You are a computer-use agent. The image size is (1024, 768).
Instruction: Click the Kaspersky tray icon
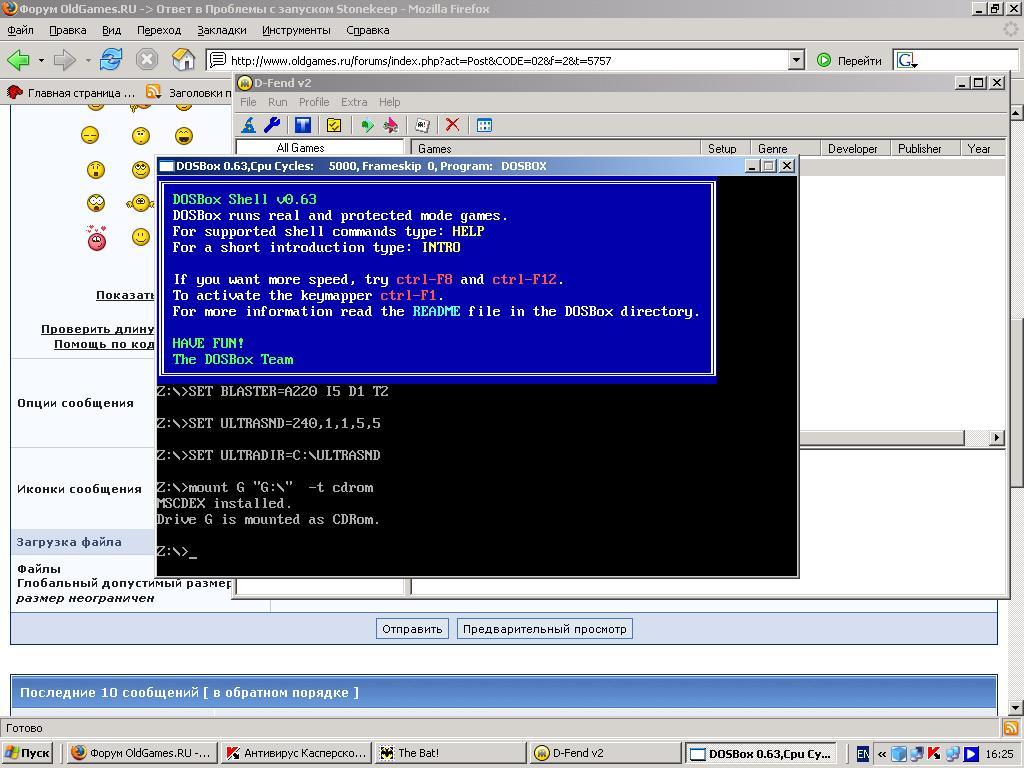tap(933, 754)
